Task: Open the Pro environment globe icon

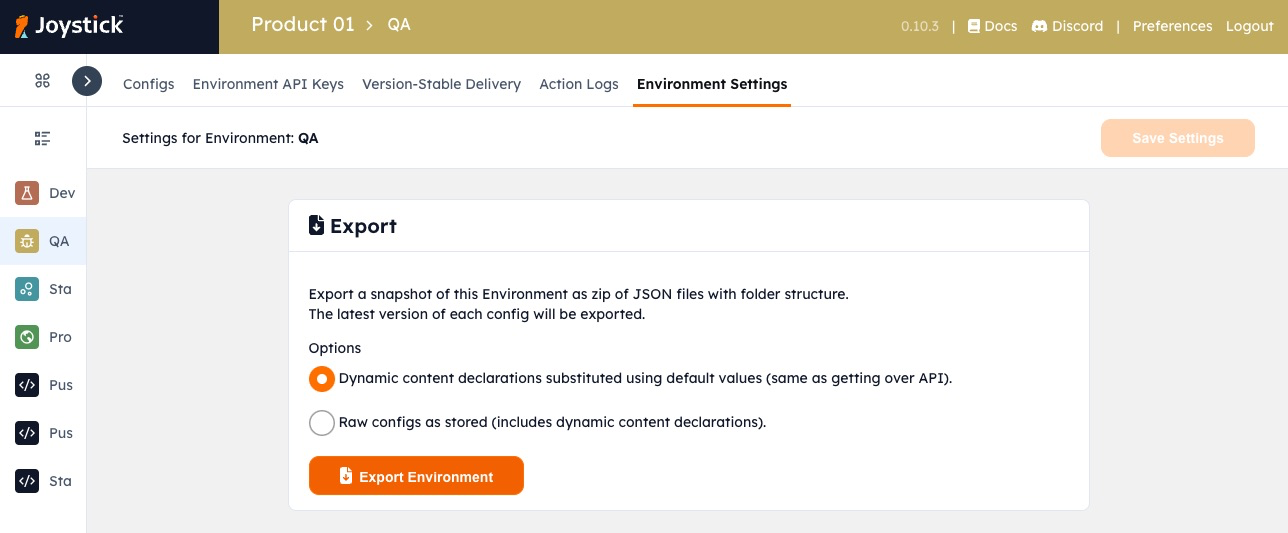Action: (27, 337)
